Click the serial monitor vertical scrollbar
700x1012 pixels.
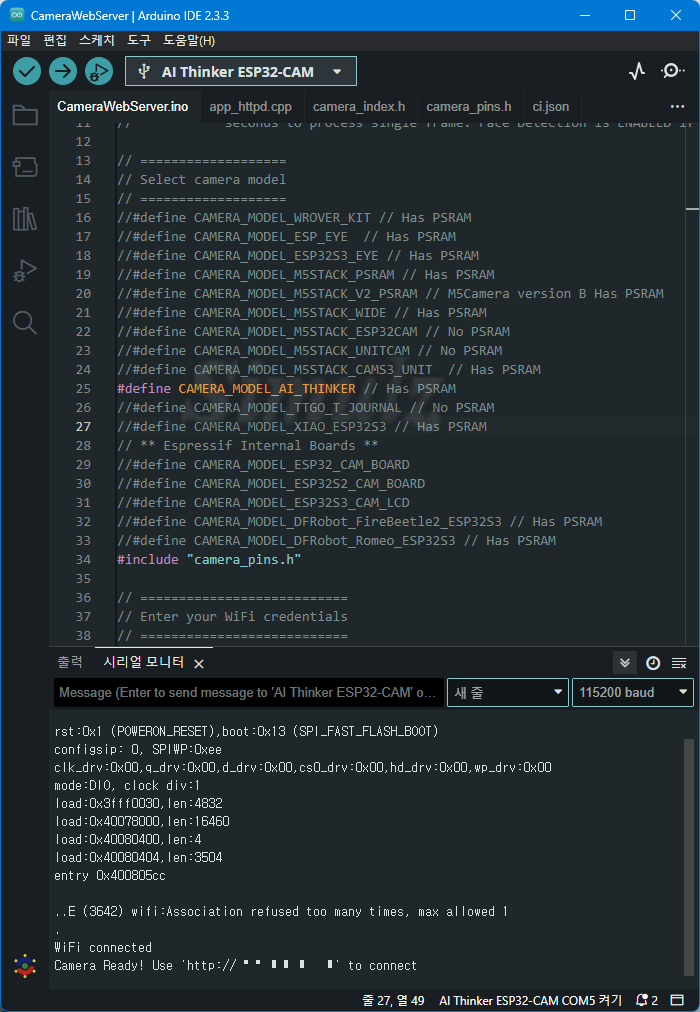[688, 858]
